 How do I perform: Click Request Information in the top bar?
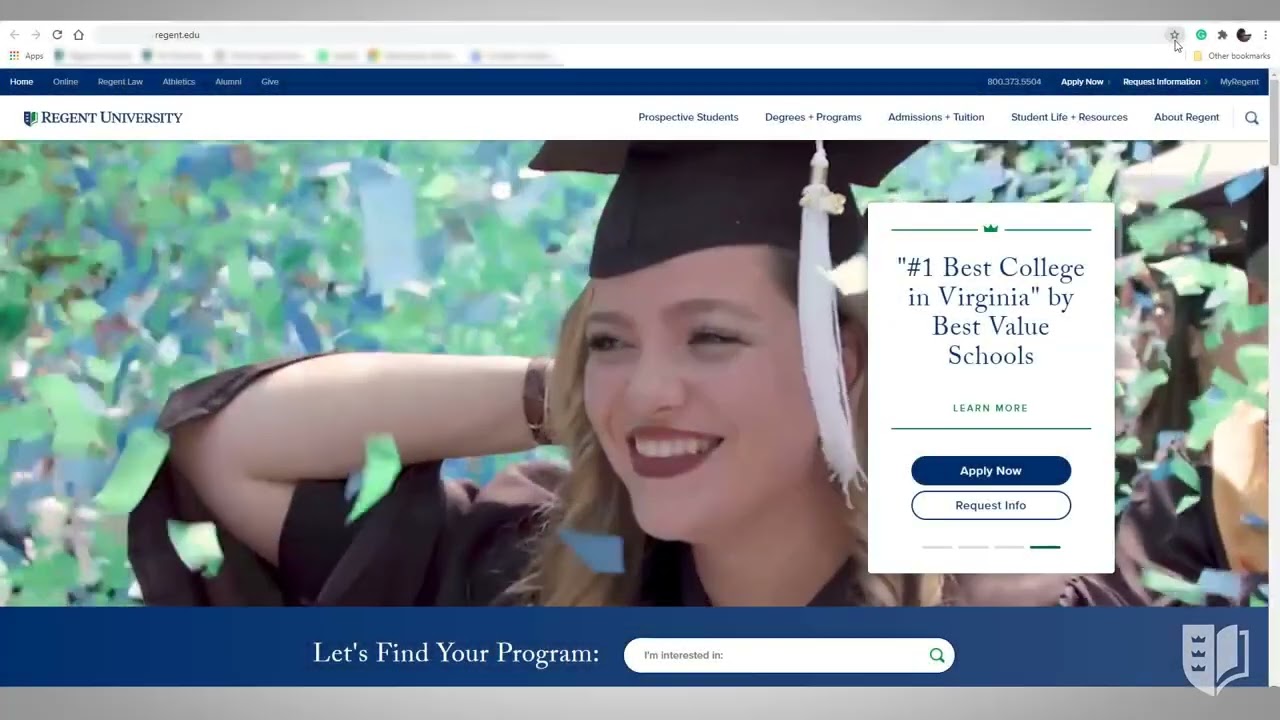(1161, 82)
